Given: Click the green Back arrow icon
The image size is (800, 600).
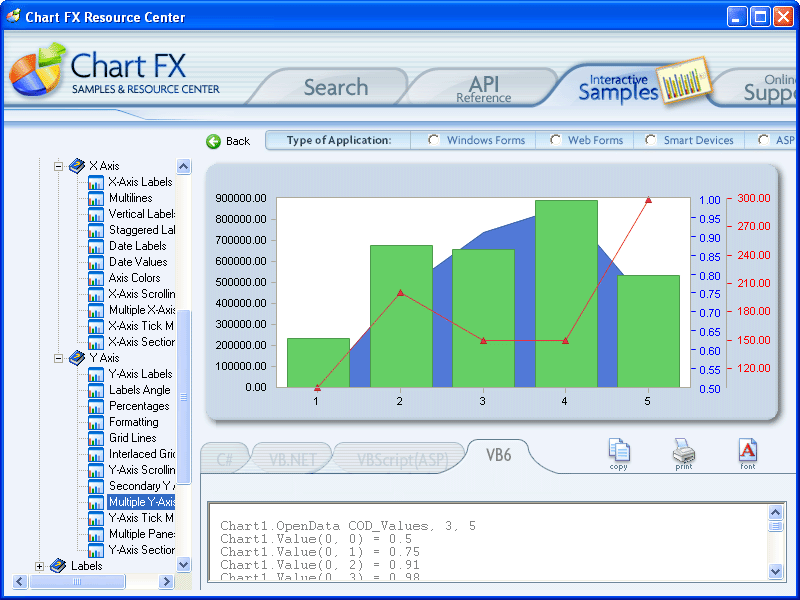Looking at the screenshot, I should coord(211,141).
